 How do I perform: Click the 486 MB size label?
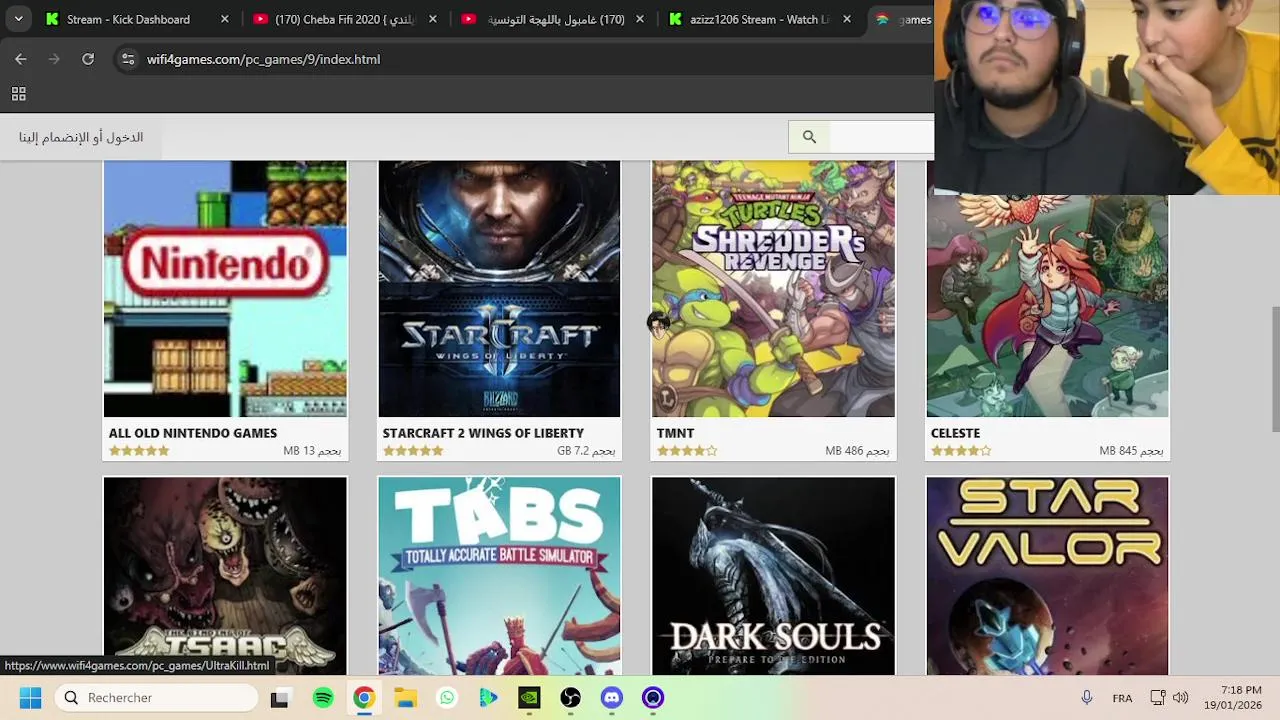point(857,451)
